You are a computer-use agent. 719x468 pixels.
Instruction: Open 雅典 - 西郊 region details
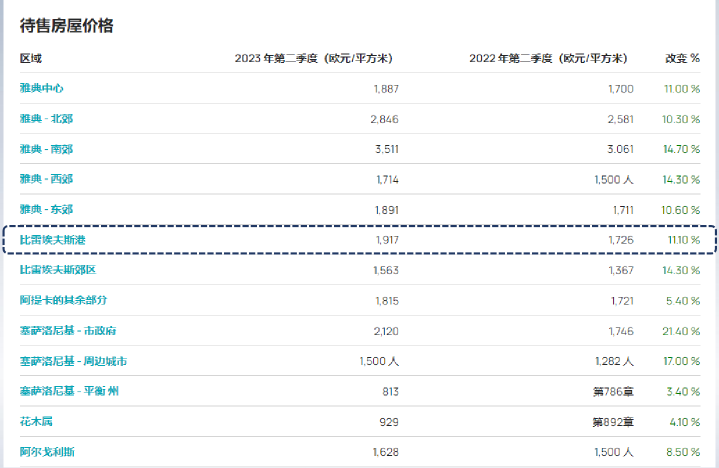(x=46, y=179)
